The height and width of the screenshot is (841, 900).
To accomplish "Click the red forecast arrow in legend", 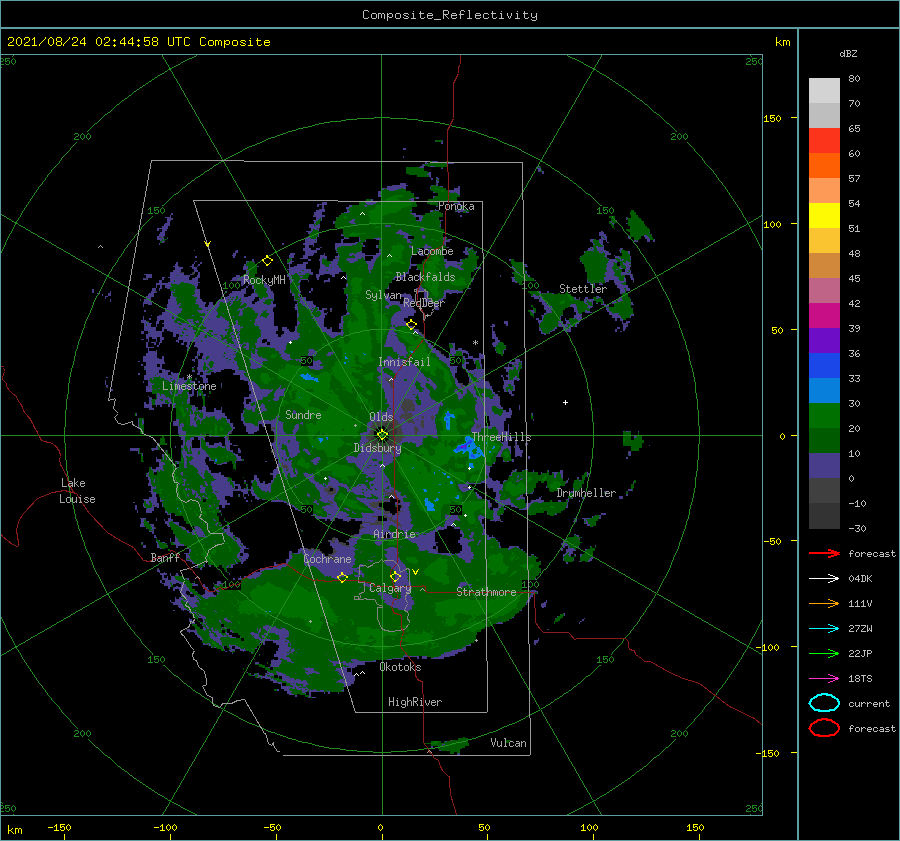I will click(x=824, y=553).
